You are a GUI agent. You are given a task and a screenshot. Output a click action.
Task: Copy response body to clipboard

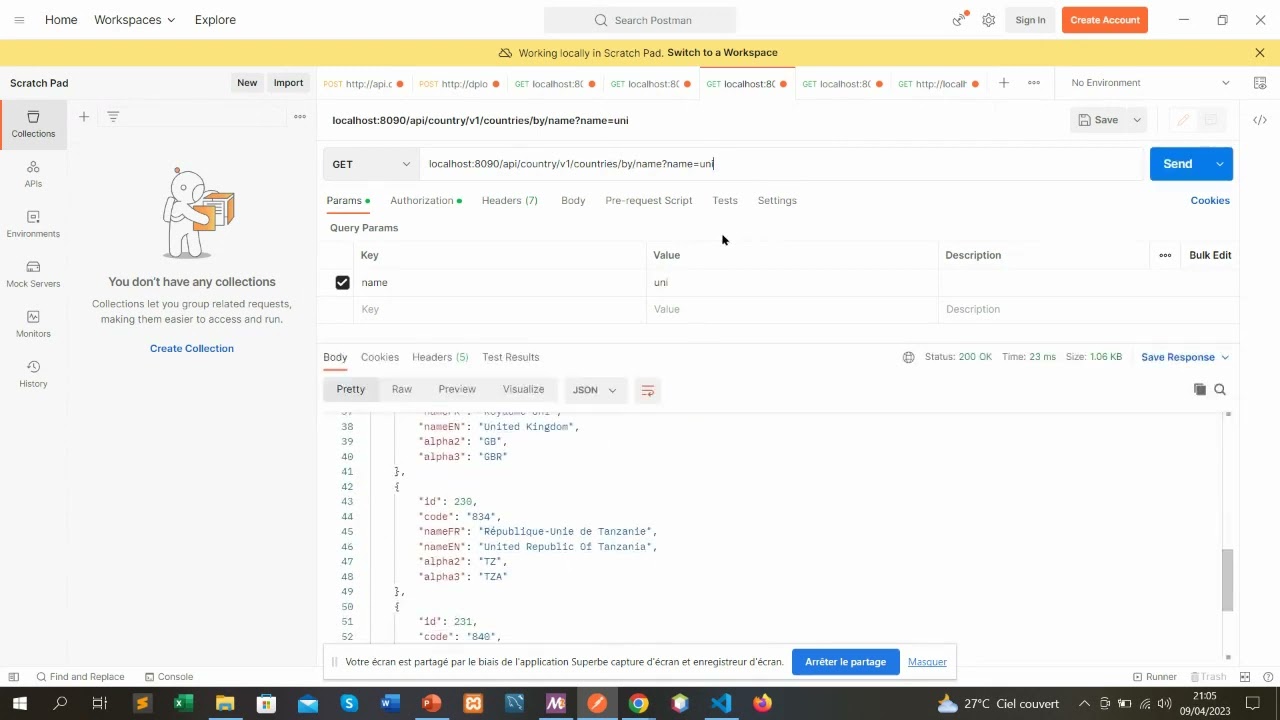point(1200,389)
